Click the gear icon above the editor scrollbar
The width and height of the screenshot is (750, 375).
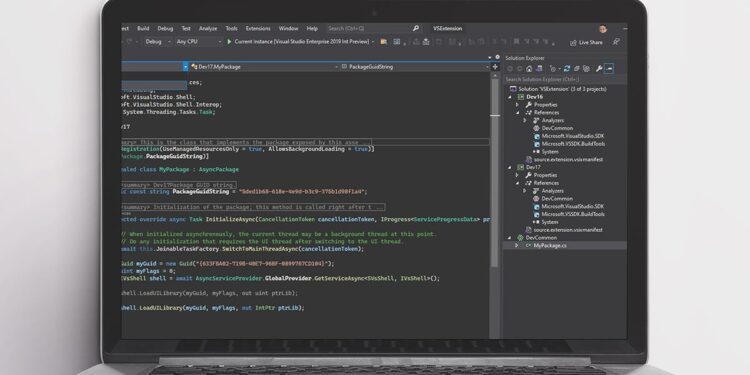[x=497, y=57]
